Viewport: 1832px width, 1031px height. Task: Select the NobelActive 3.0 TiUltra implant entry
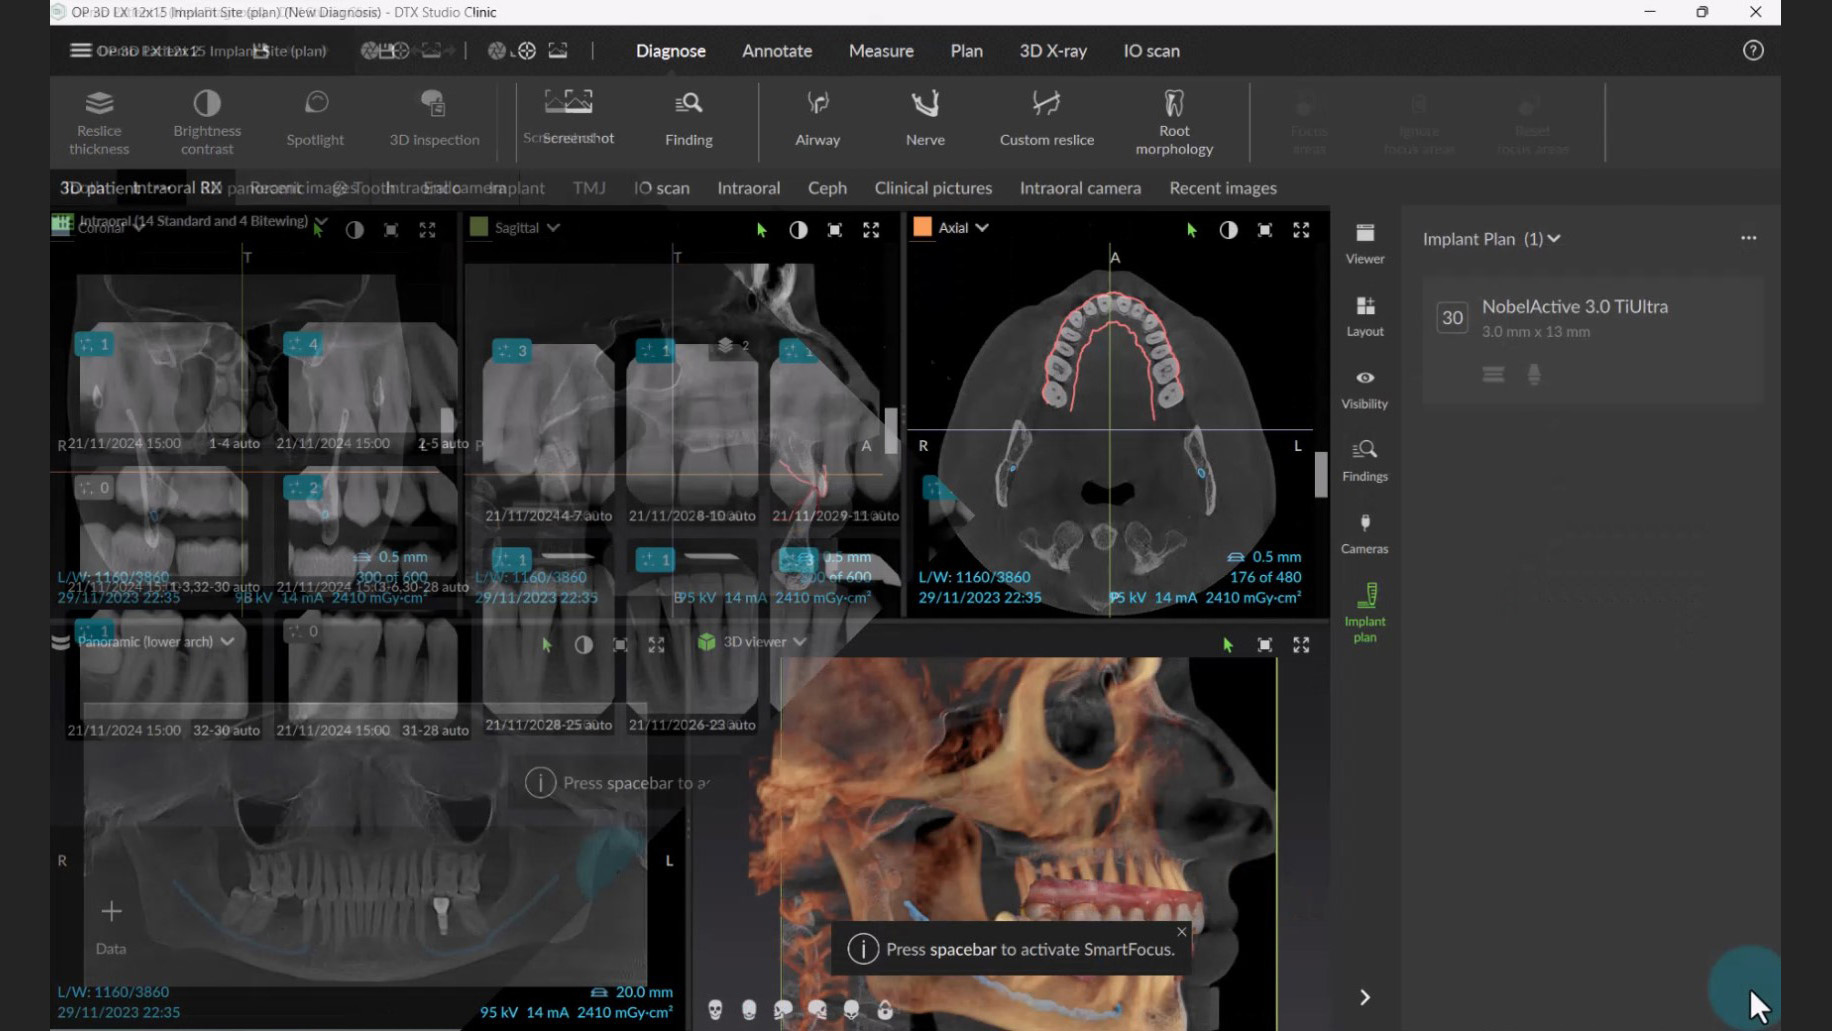point(1593,341)
